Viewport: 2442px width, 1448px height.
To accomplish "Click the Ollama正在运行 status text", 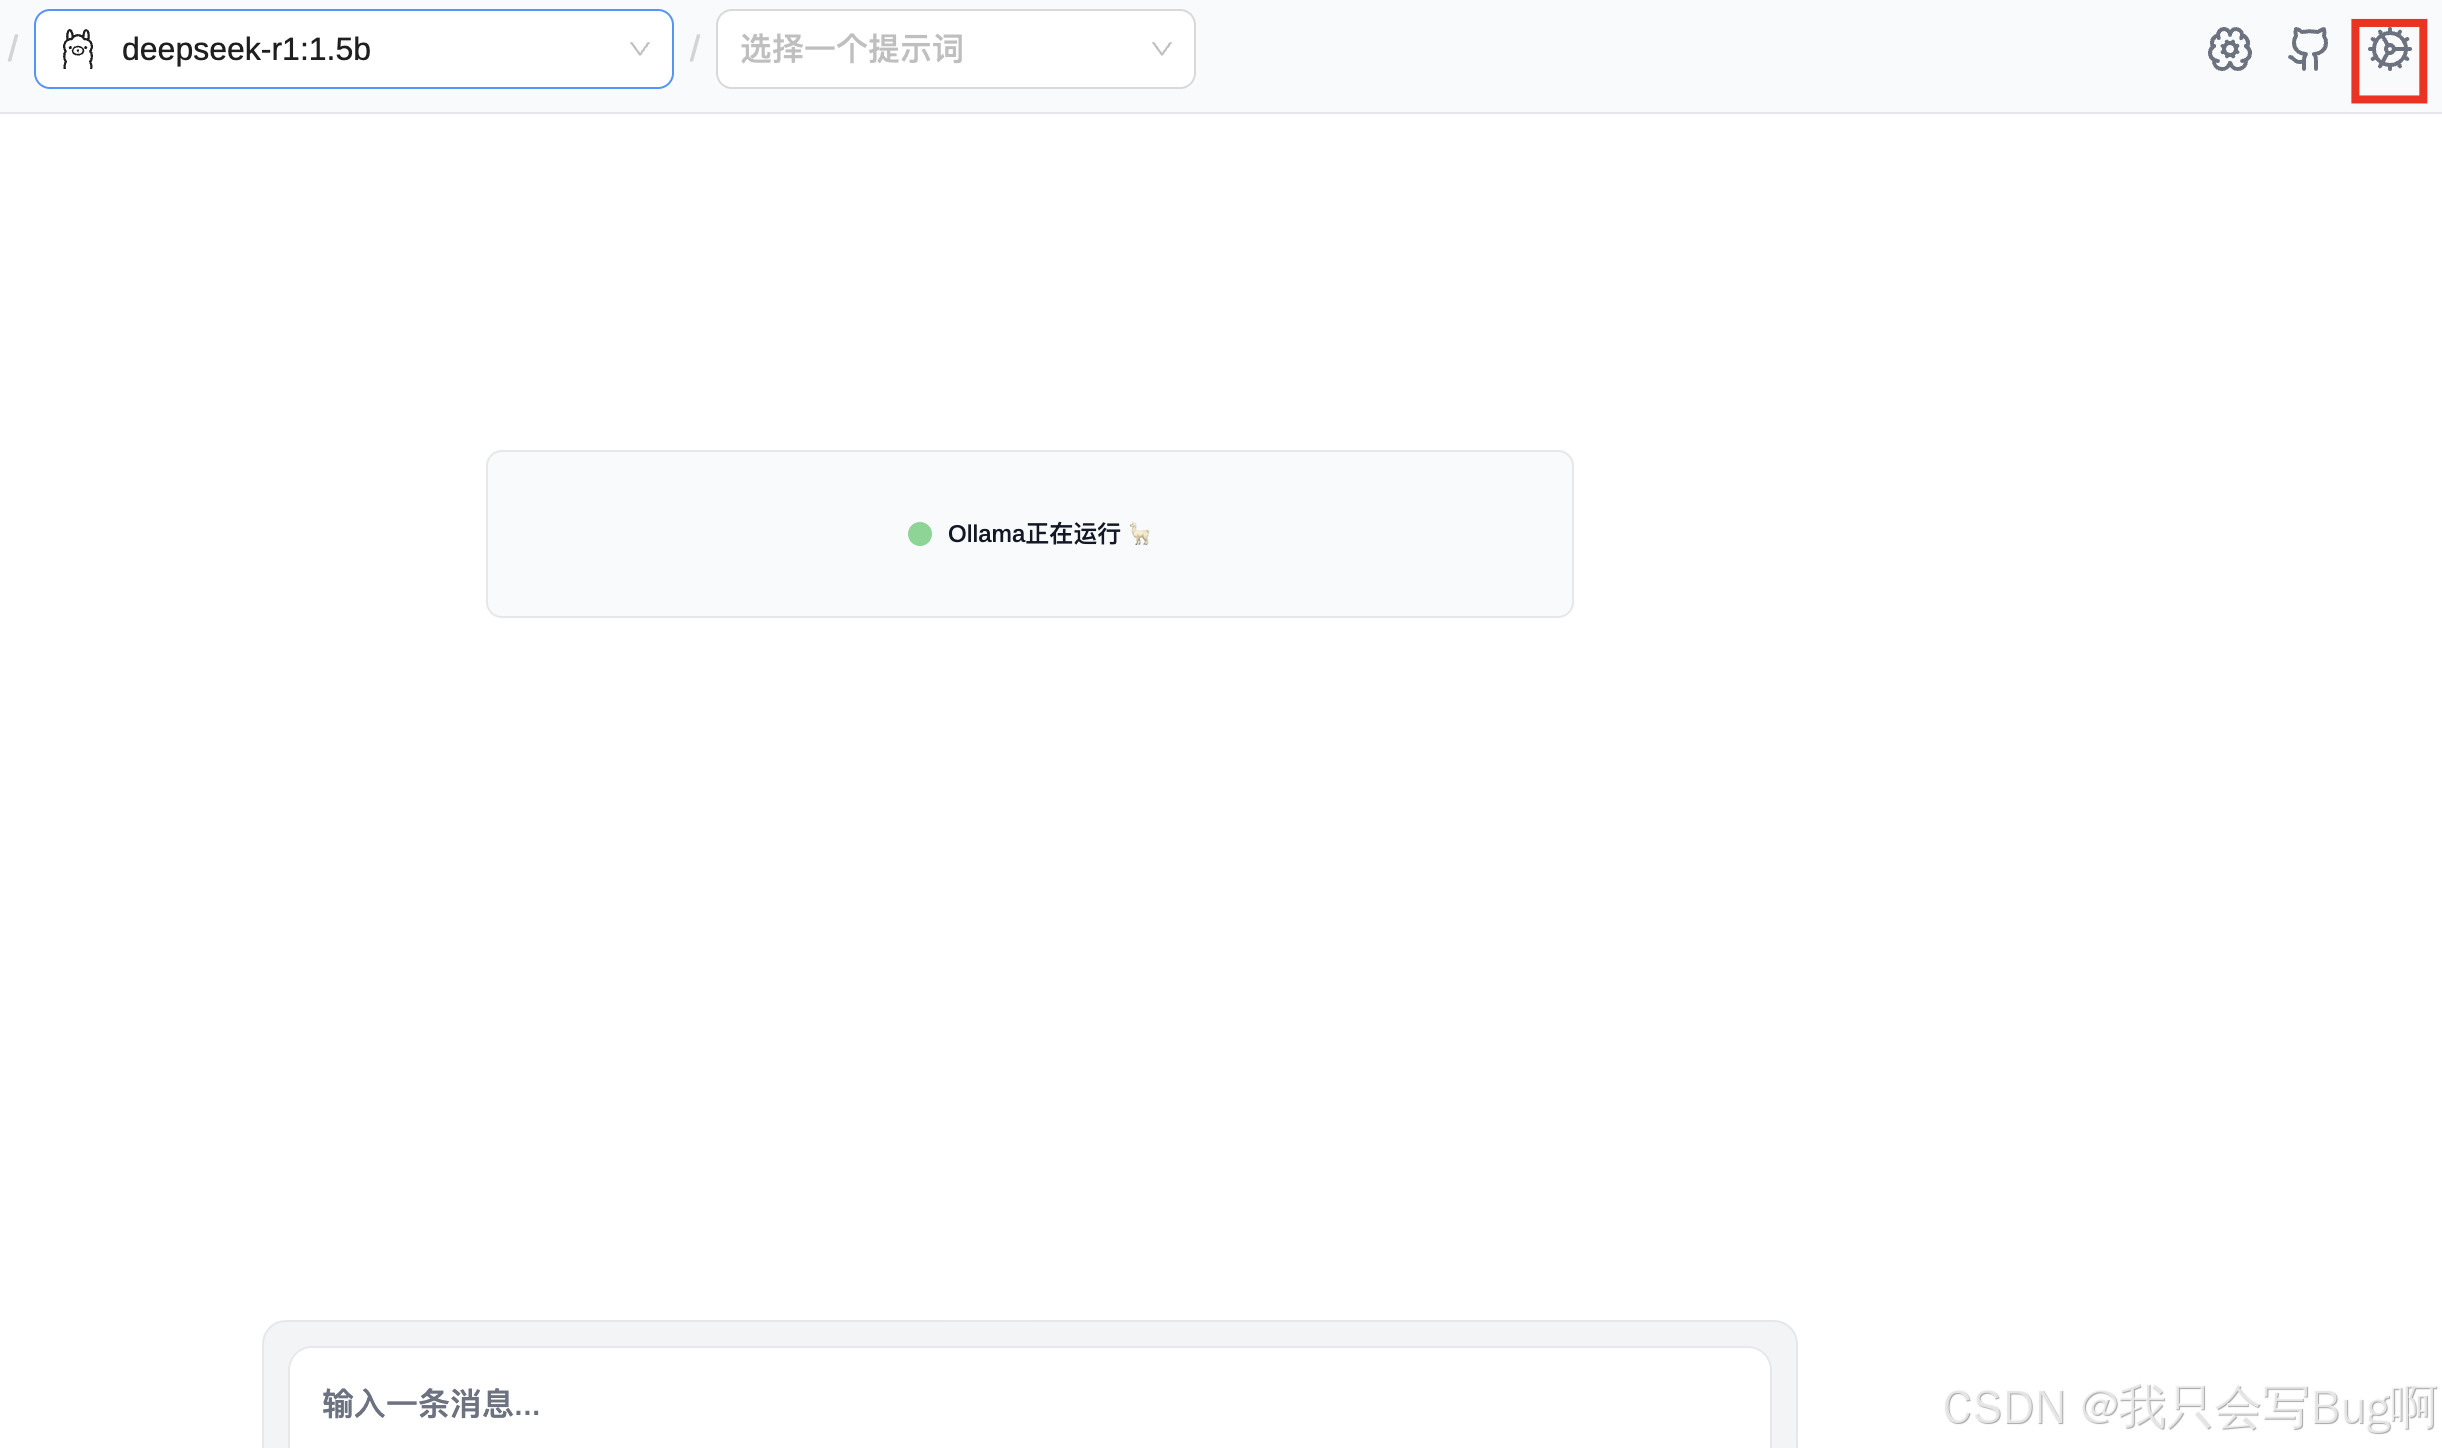I will pyautogui.click(x=1034, y=534).
